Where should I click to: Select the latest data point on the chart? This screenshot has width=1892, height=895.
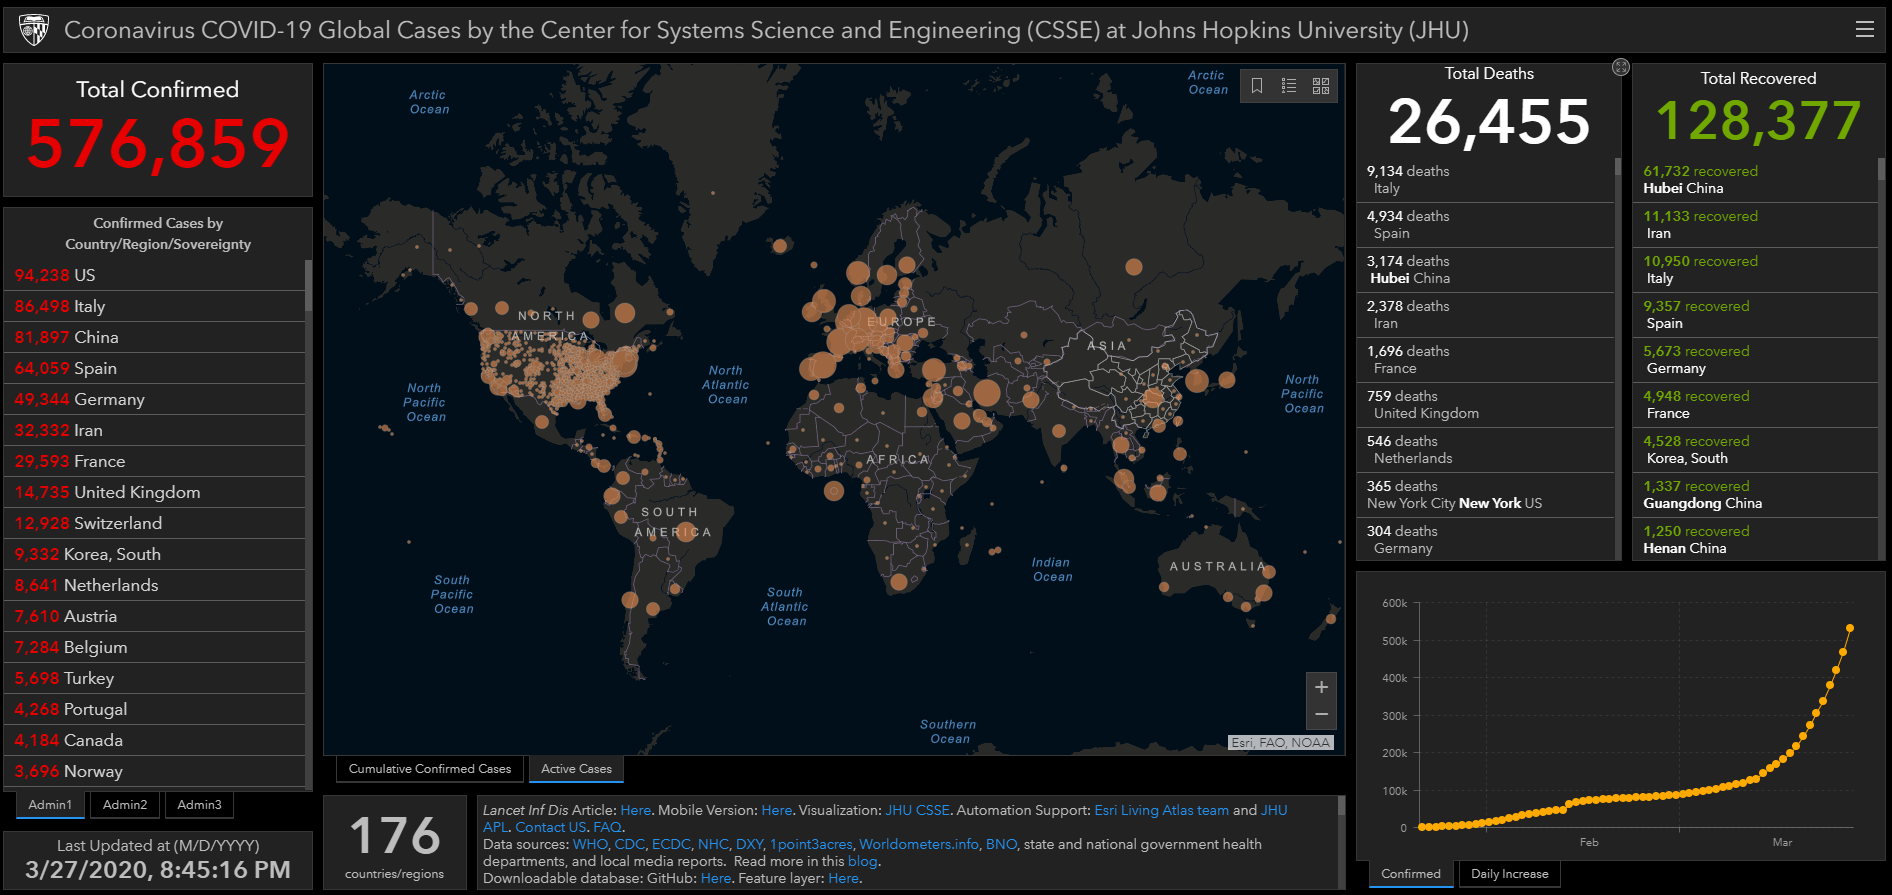point(1850,628)
